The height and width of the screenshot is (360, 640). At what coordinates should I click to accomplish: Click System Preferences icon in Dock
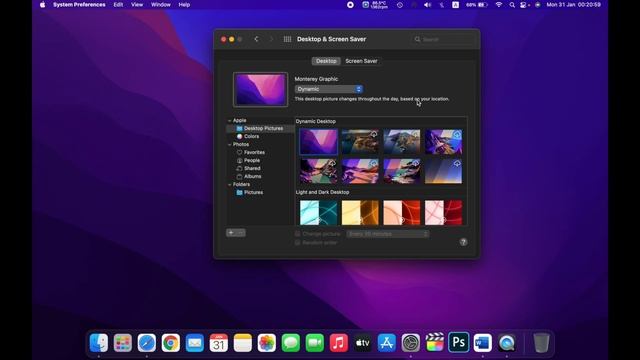[411, 342]
